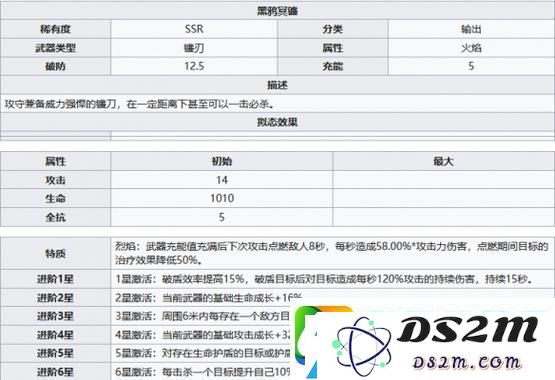Click the 输出 category value
The height and width of the screenshot is (380, 555).
click(x=471, y=29)
